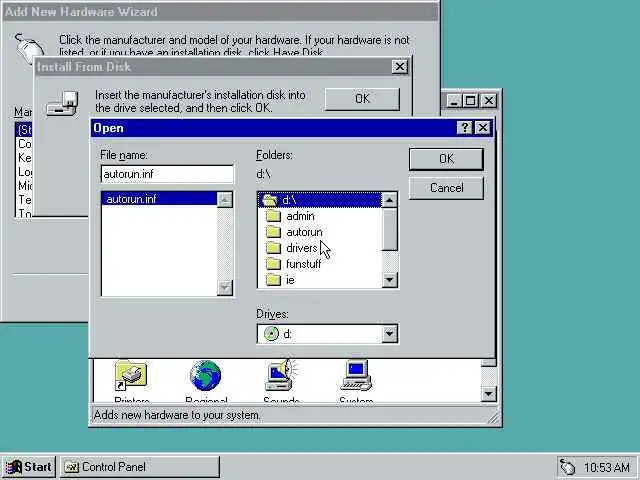This screenshot has height=480, width=640.
Task: Click the drivers folder icon
Action: point(273,248)
